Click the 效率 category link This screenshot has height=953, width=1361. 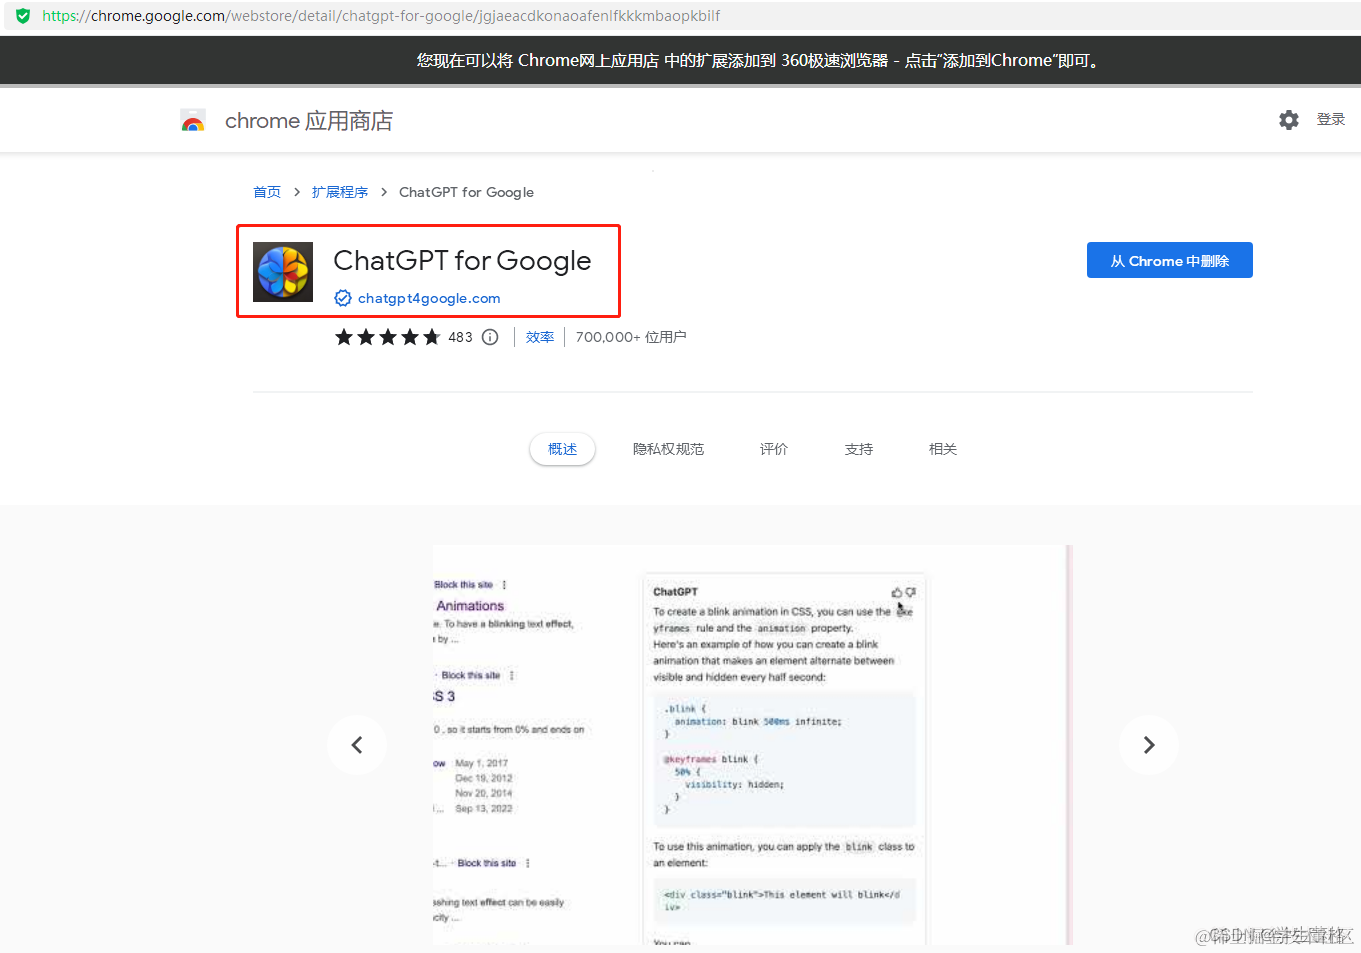[x=540, y=337]
